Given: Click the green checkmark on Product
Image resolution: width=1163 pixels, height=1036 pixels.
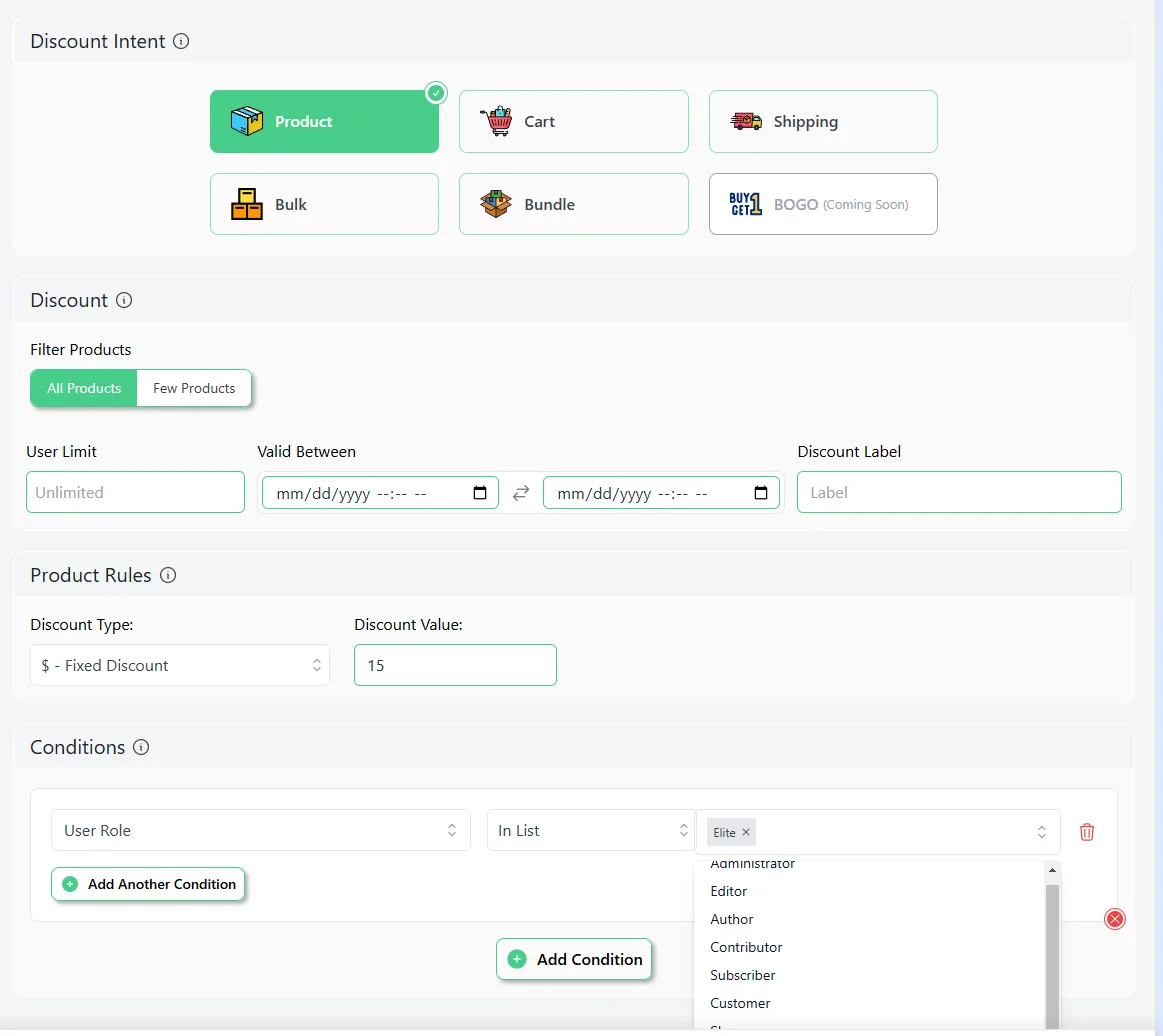Looking at the screenshot, I should click(436, 93).
